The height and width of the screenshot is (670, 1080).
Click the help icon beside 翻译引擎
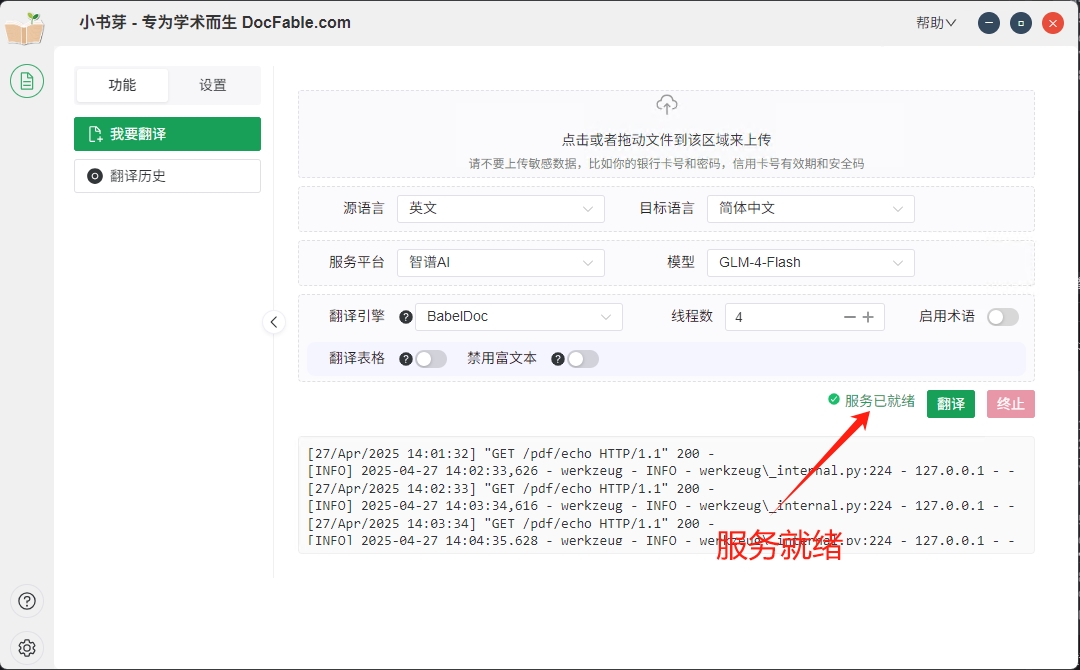(406, 317)
